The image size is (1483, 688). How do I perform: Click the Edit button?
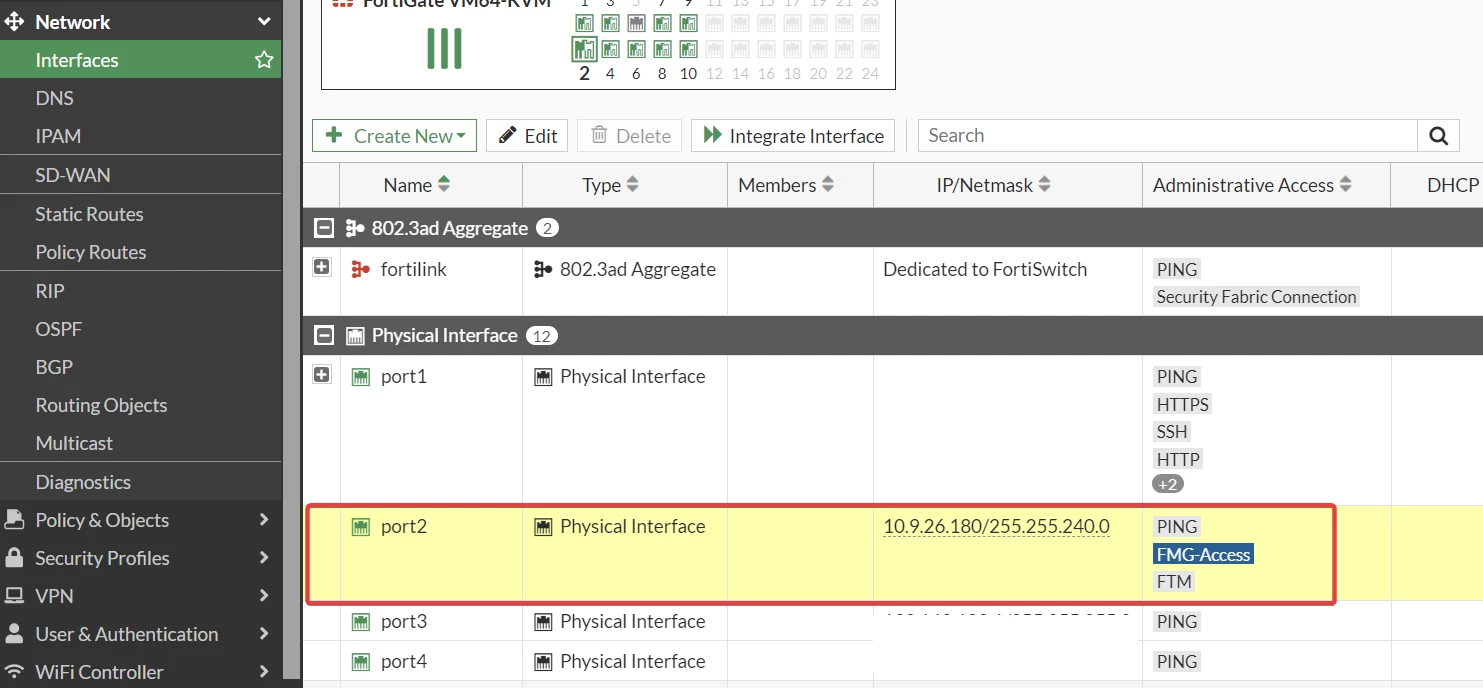click(527, 136)
